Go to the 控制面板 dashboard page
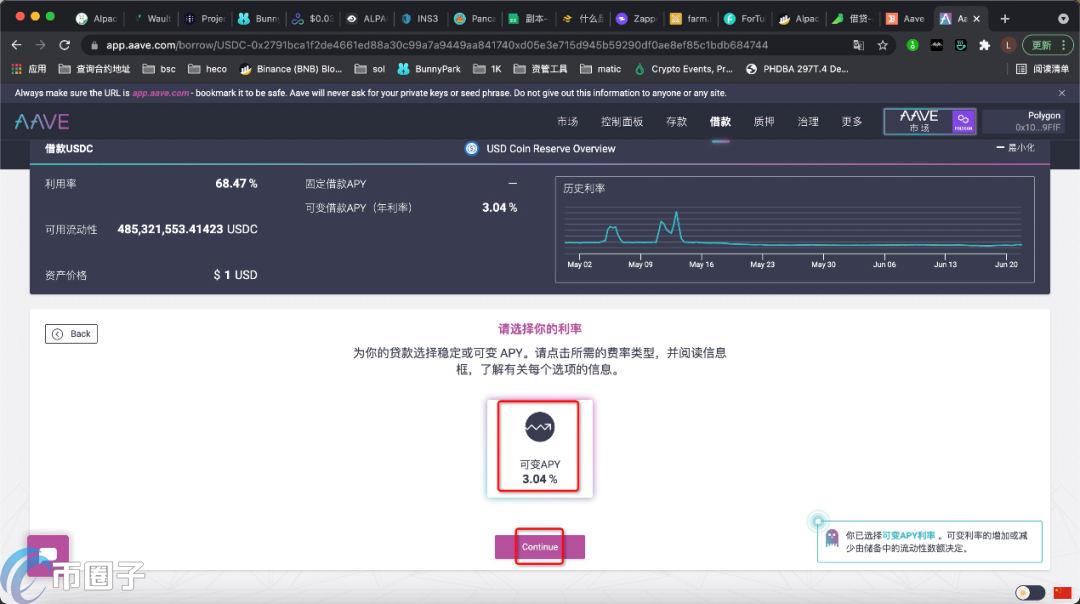The width and height of the screenshot is (1080, 604). [622, 122]
